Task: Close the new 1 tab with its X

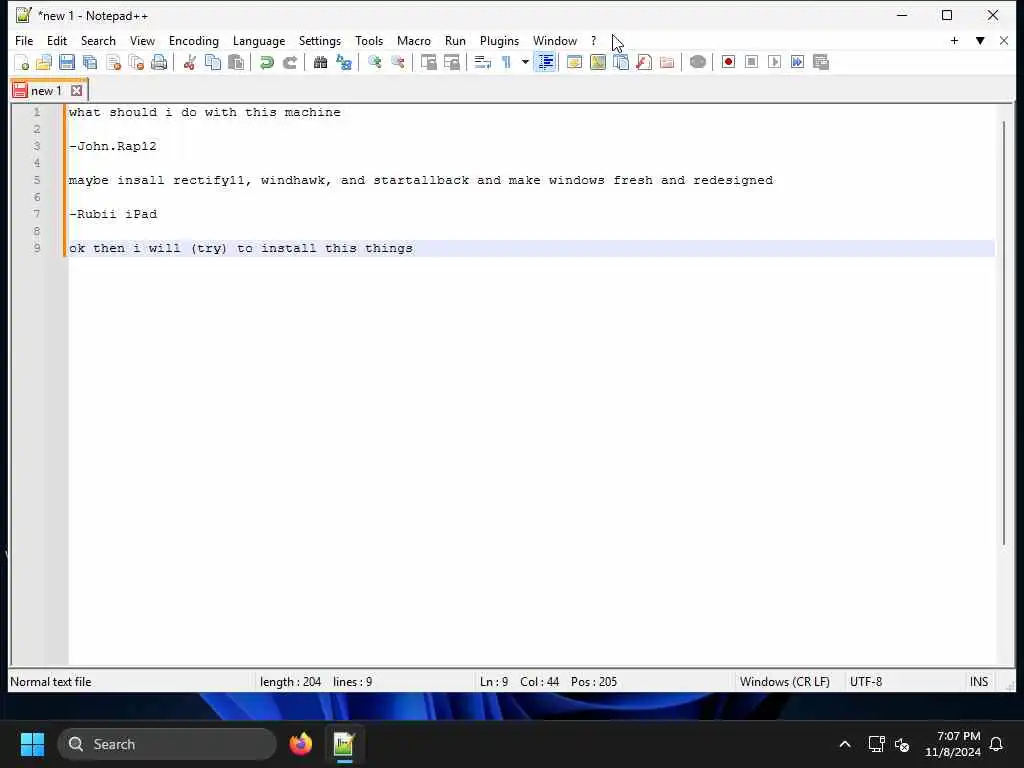Action: [76, 91]
